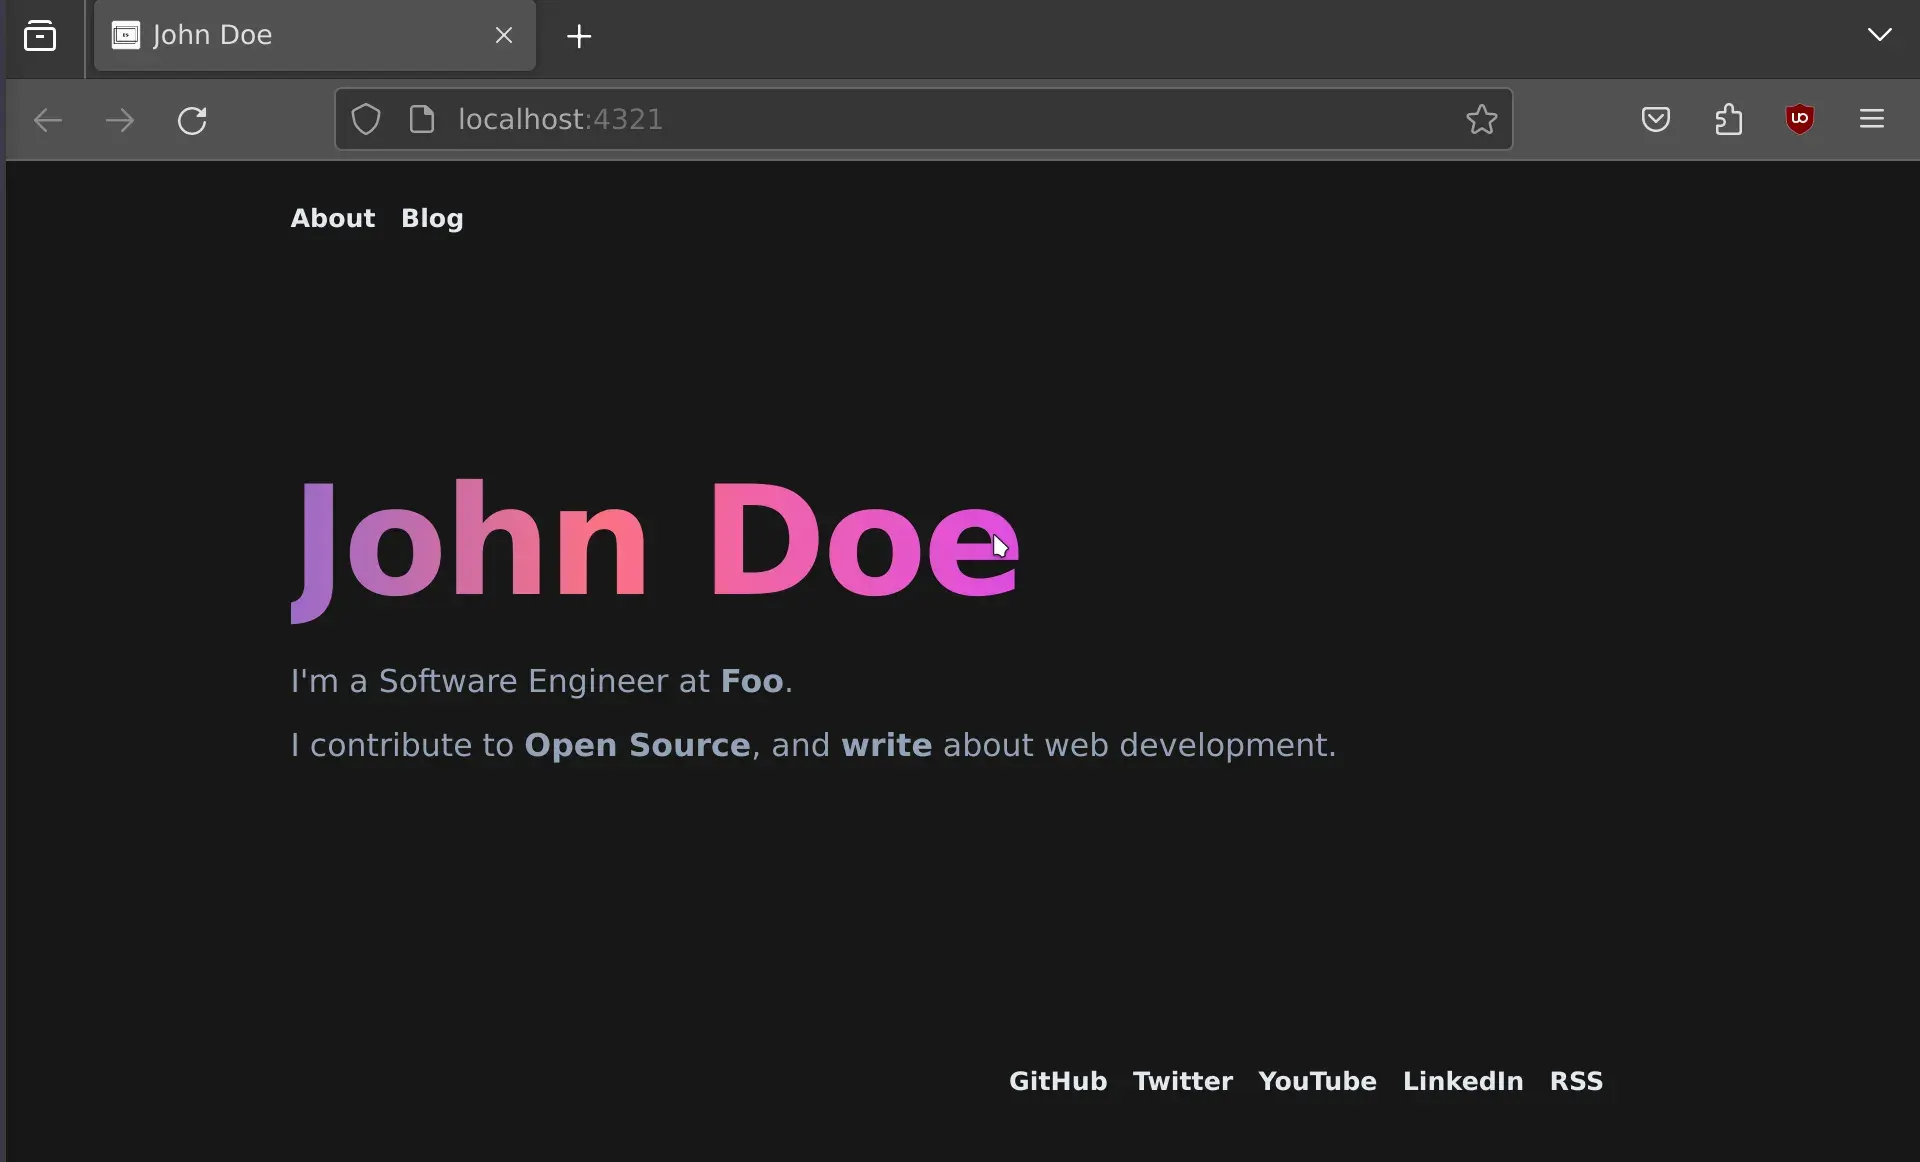Screen dimensions: 1920x1162
Task: Visit the GitHub footer link
Action: coord(1058,1081)
